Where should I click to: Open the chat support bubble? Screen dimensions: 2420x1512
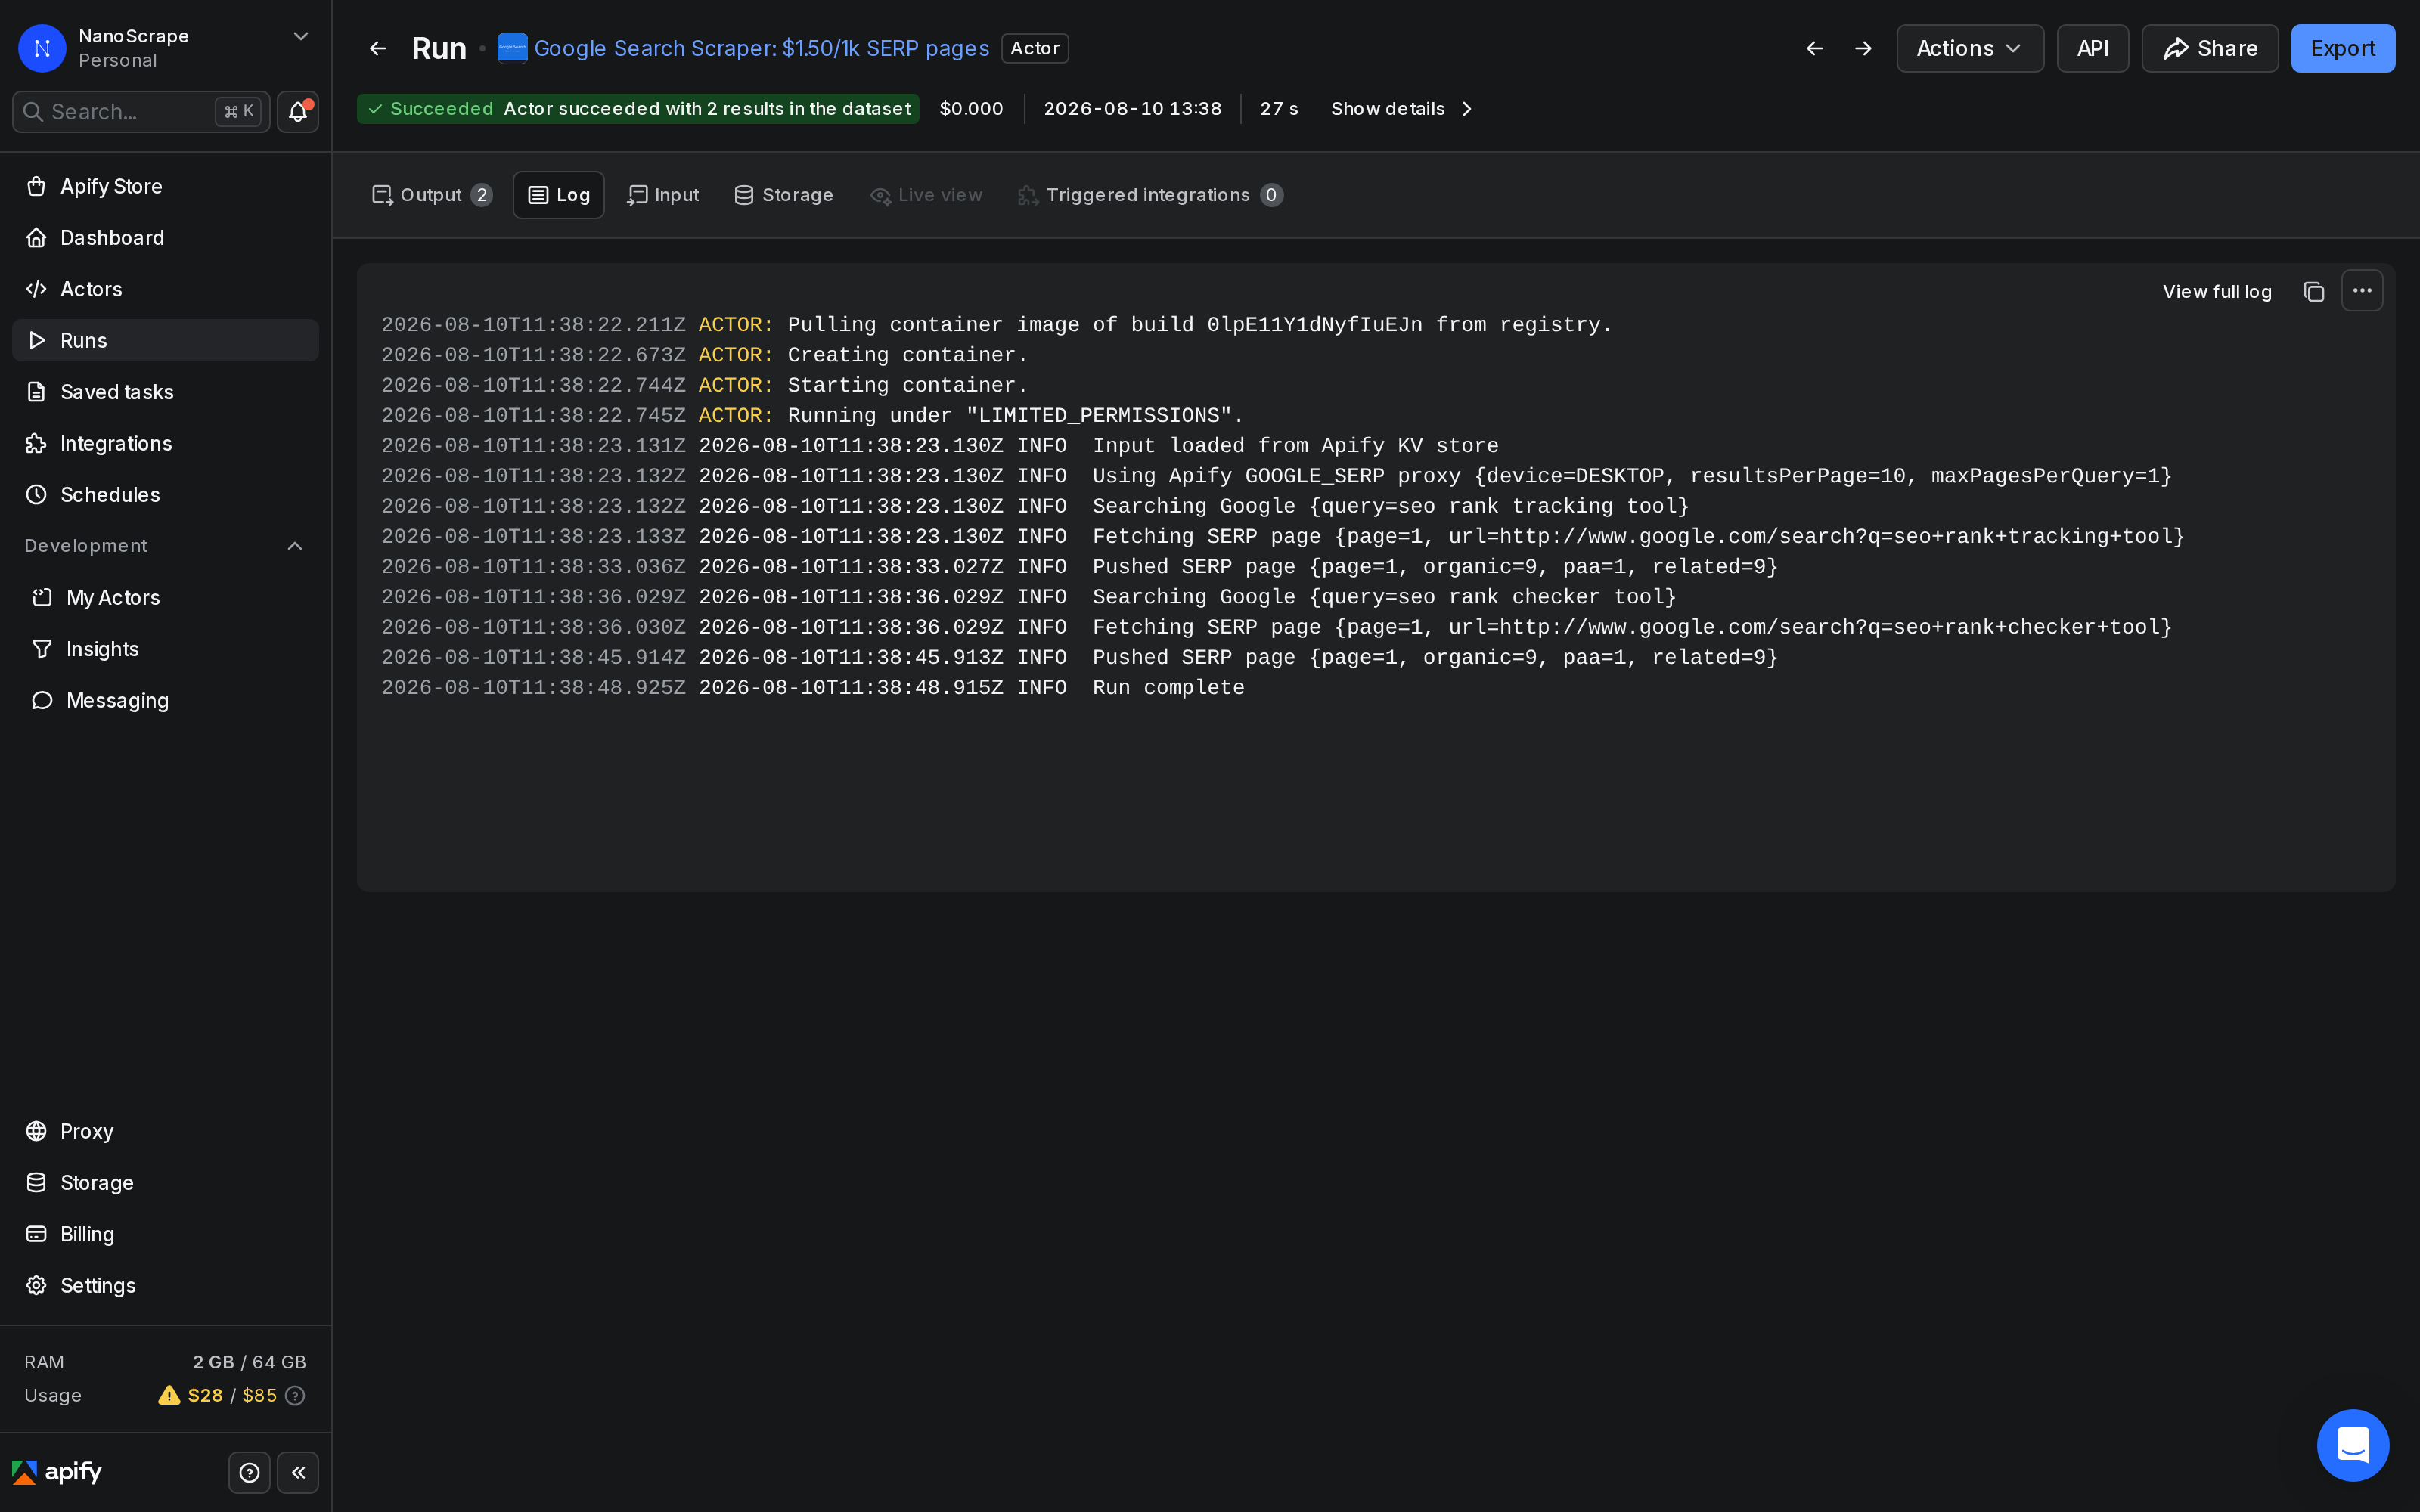[x=2353, y=1445]
